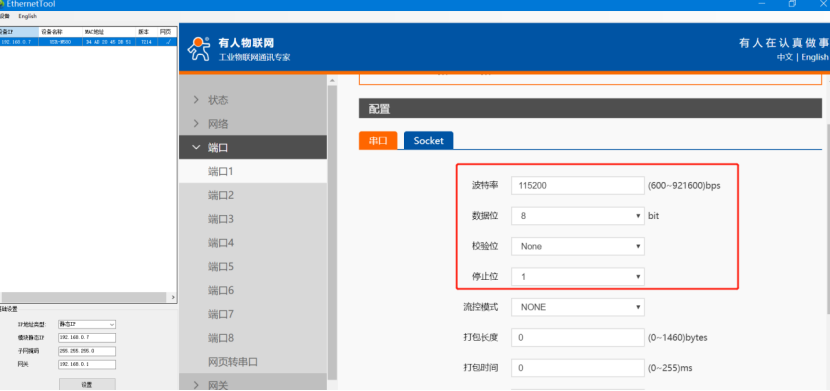Select the checkmark in the web page column
This screenshot has width=830, height=391.
168,41
